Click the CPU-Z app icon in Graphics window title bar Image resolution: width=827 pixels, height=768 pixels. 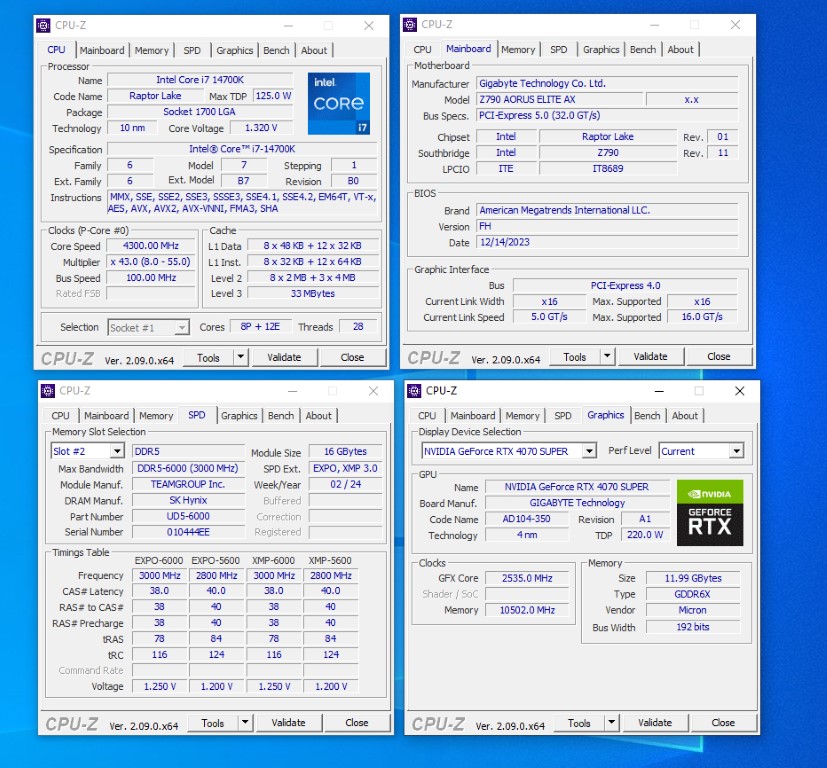coord(415,391)
